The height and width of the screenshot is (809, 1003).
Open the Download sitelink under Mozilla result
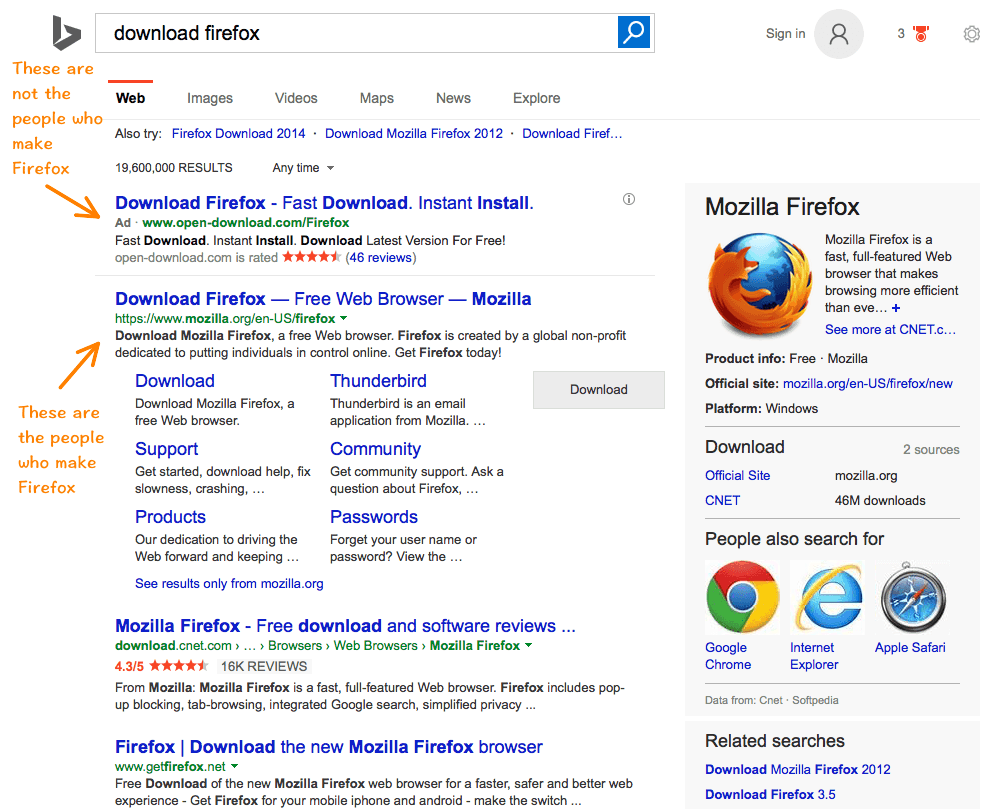[175, 381]
